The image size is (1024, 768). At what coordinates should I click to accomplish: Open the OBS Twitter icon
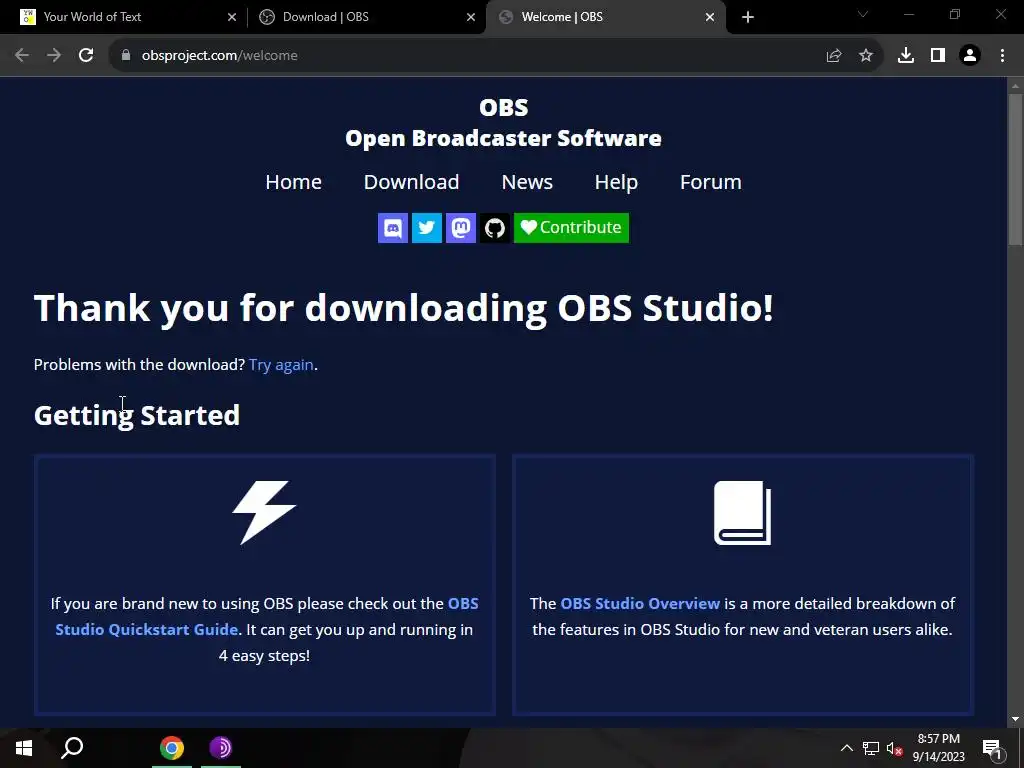tap(426, 228)
